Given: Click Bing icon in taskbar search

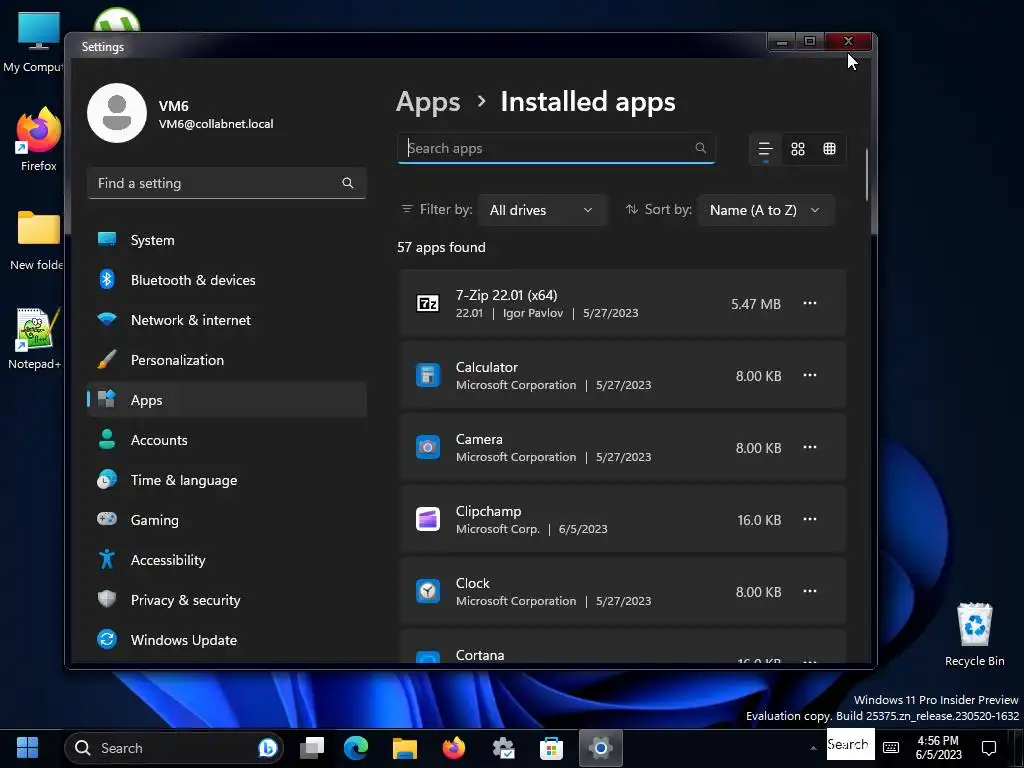Looking at the screenshot, I should tap(268, 748).
